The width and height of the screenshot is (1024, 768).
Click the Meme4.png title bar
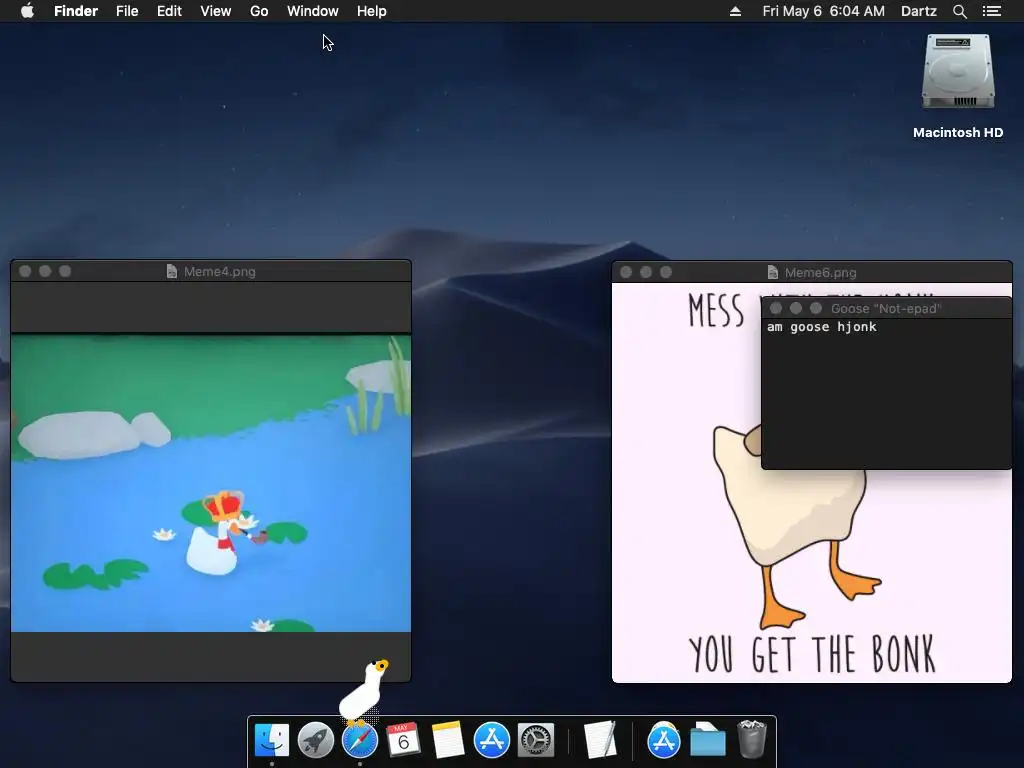[x=211, y=271]
